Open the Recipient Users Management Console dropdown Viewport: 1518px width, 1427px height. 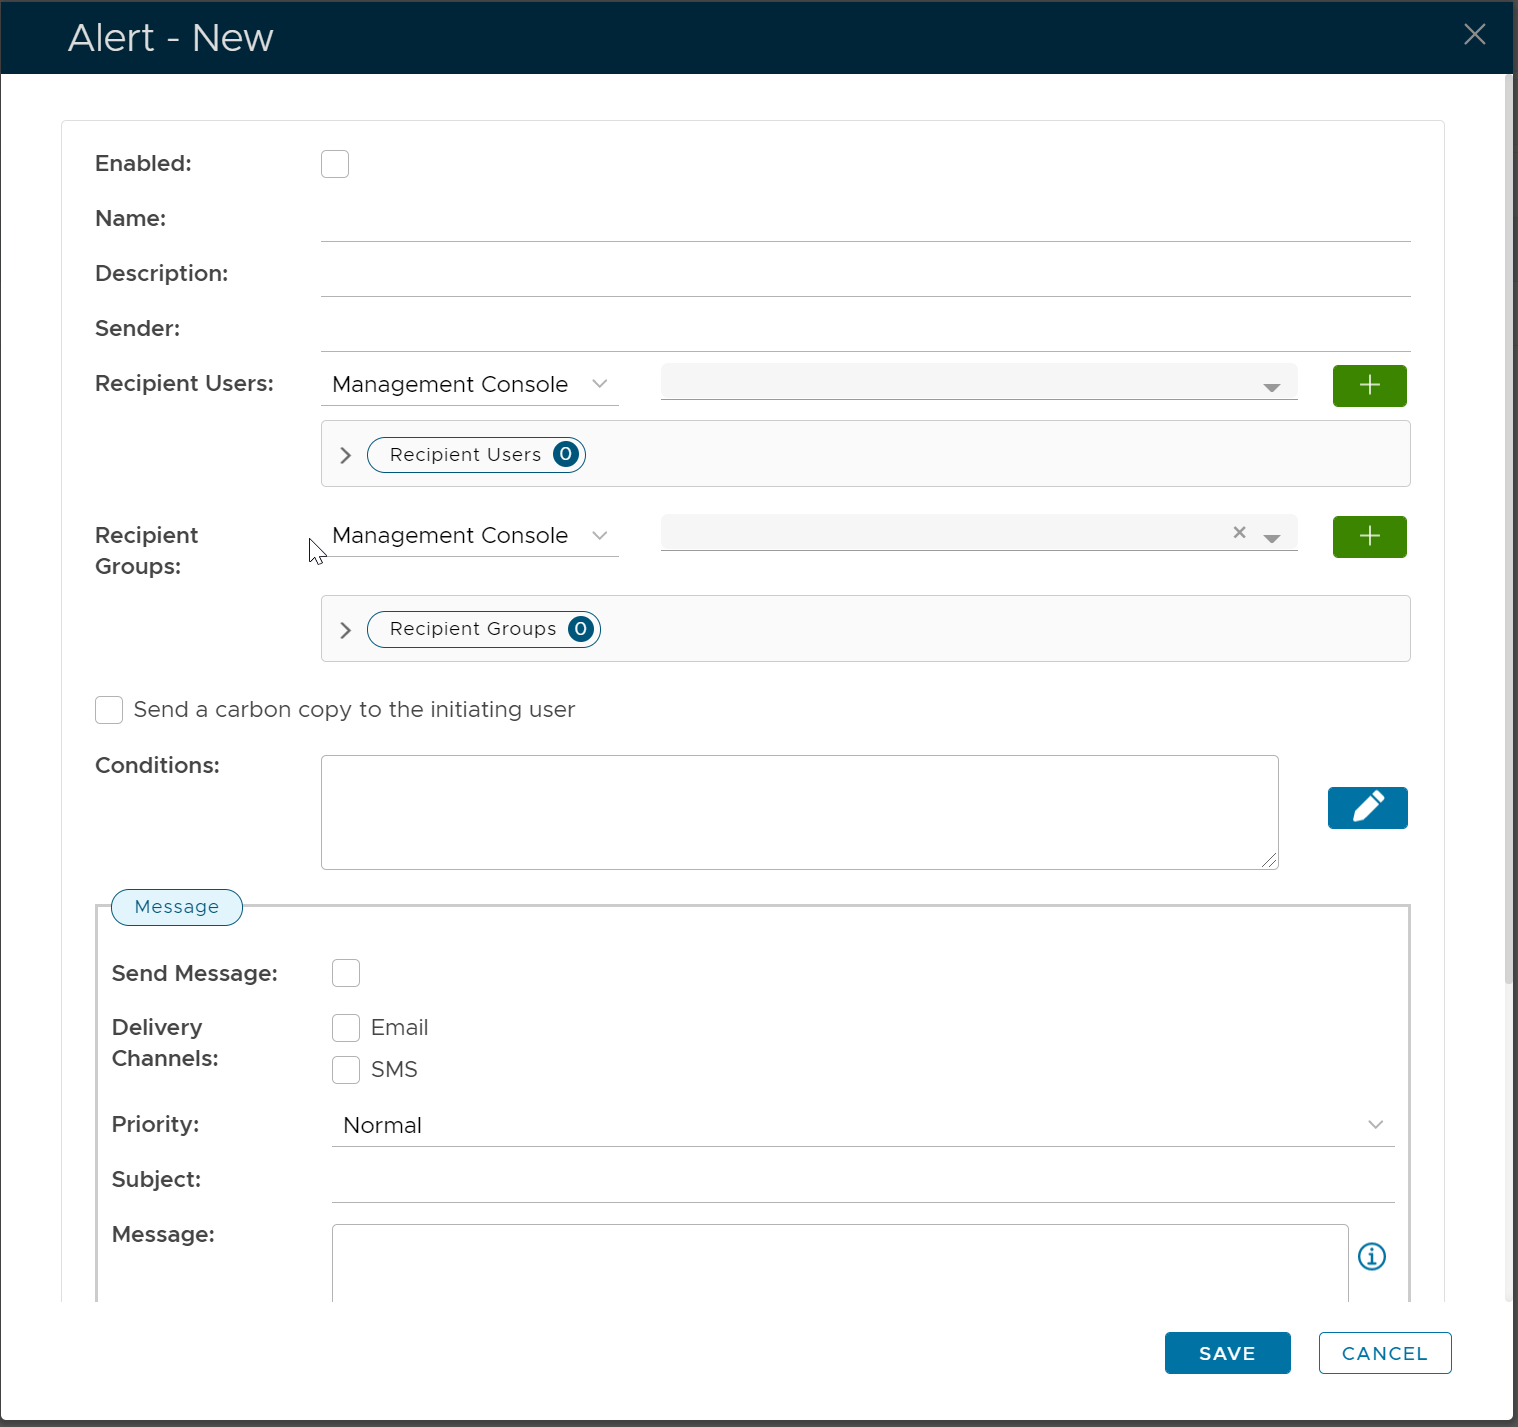click(x=469, y=385)
